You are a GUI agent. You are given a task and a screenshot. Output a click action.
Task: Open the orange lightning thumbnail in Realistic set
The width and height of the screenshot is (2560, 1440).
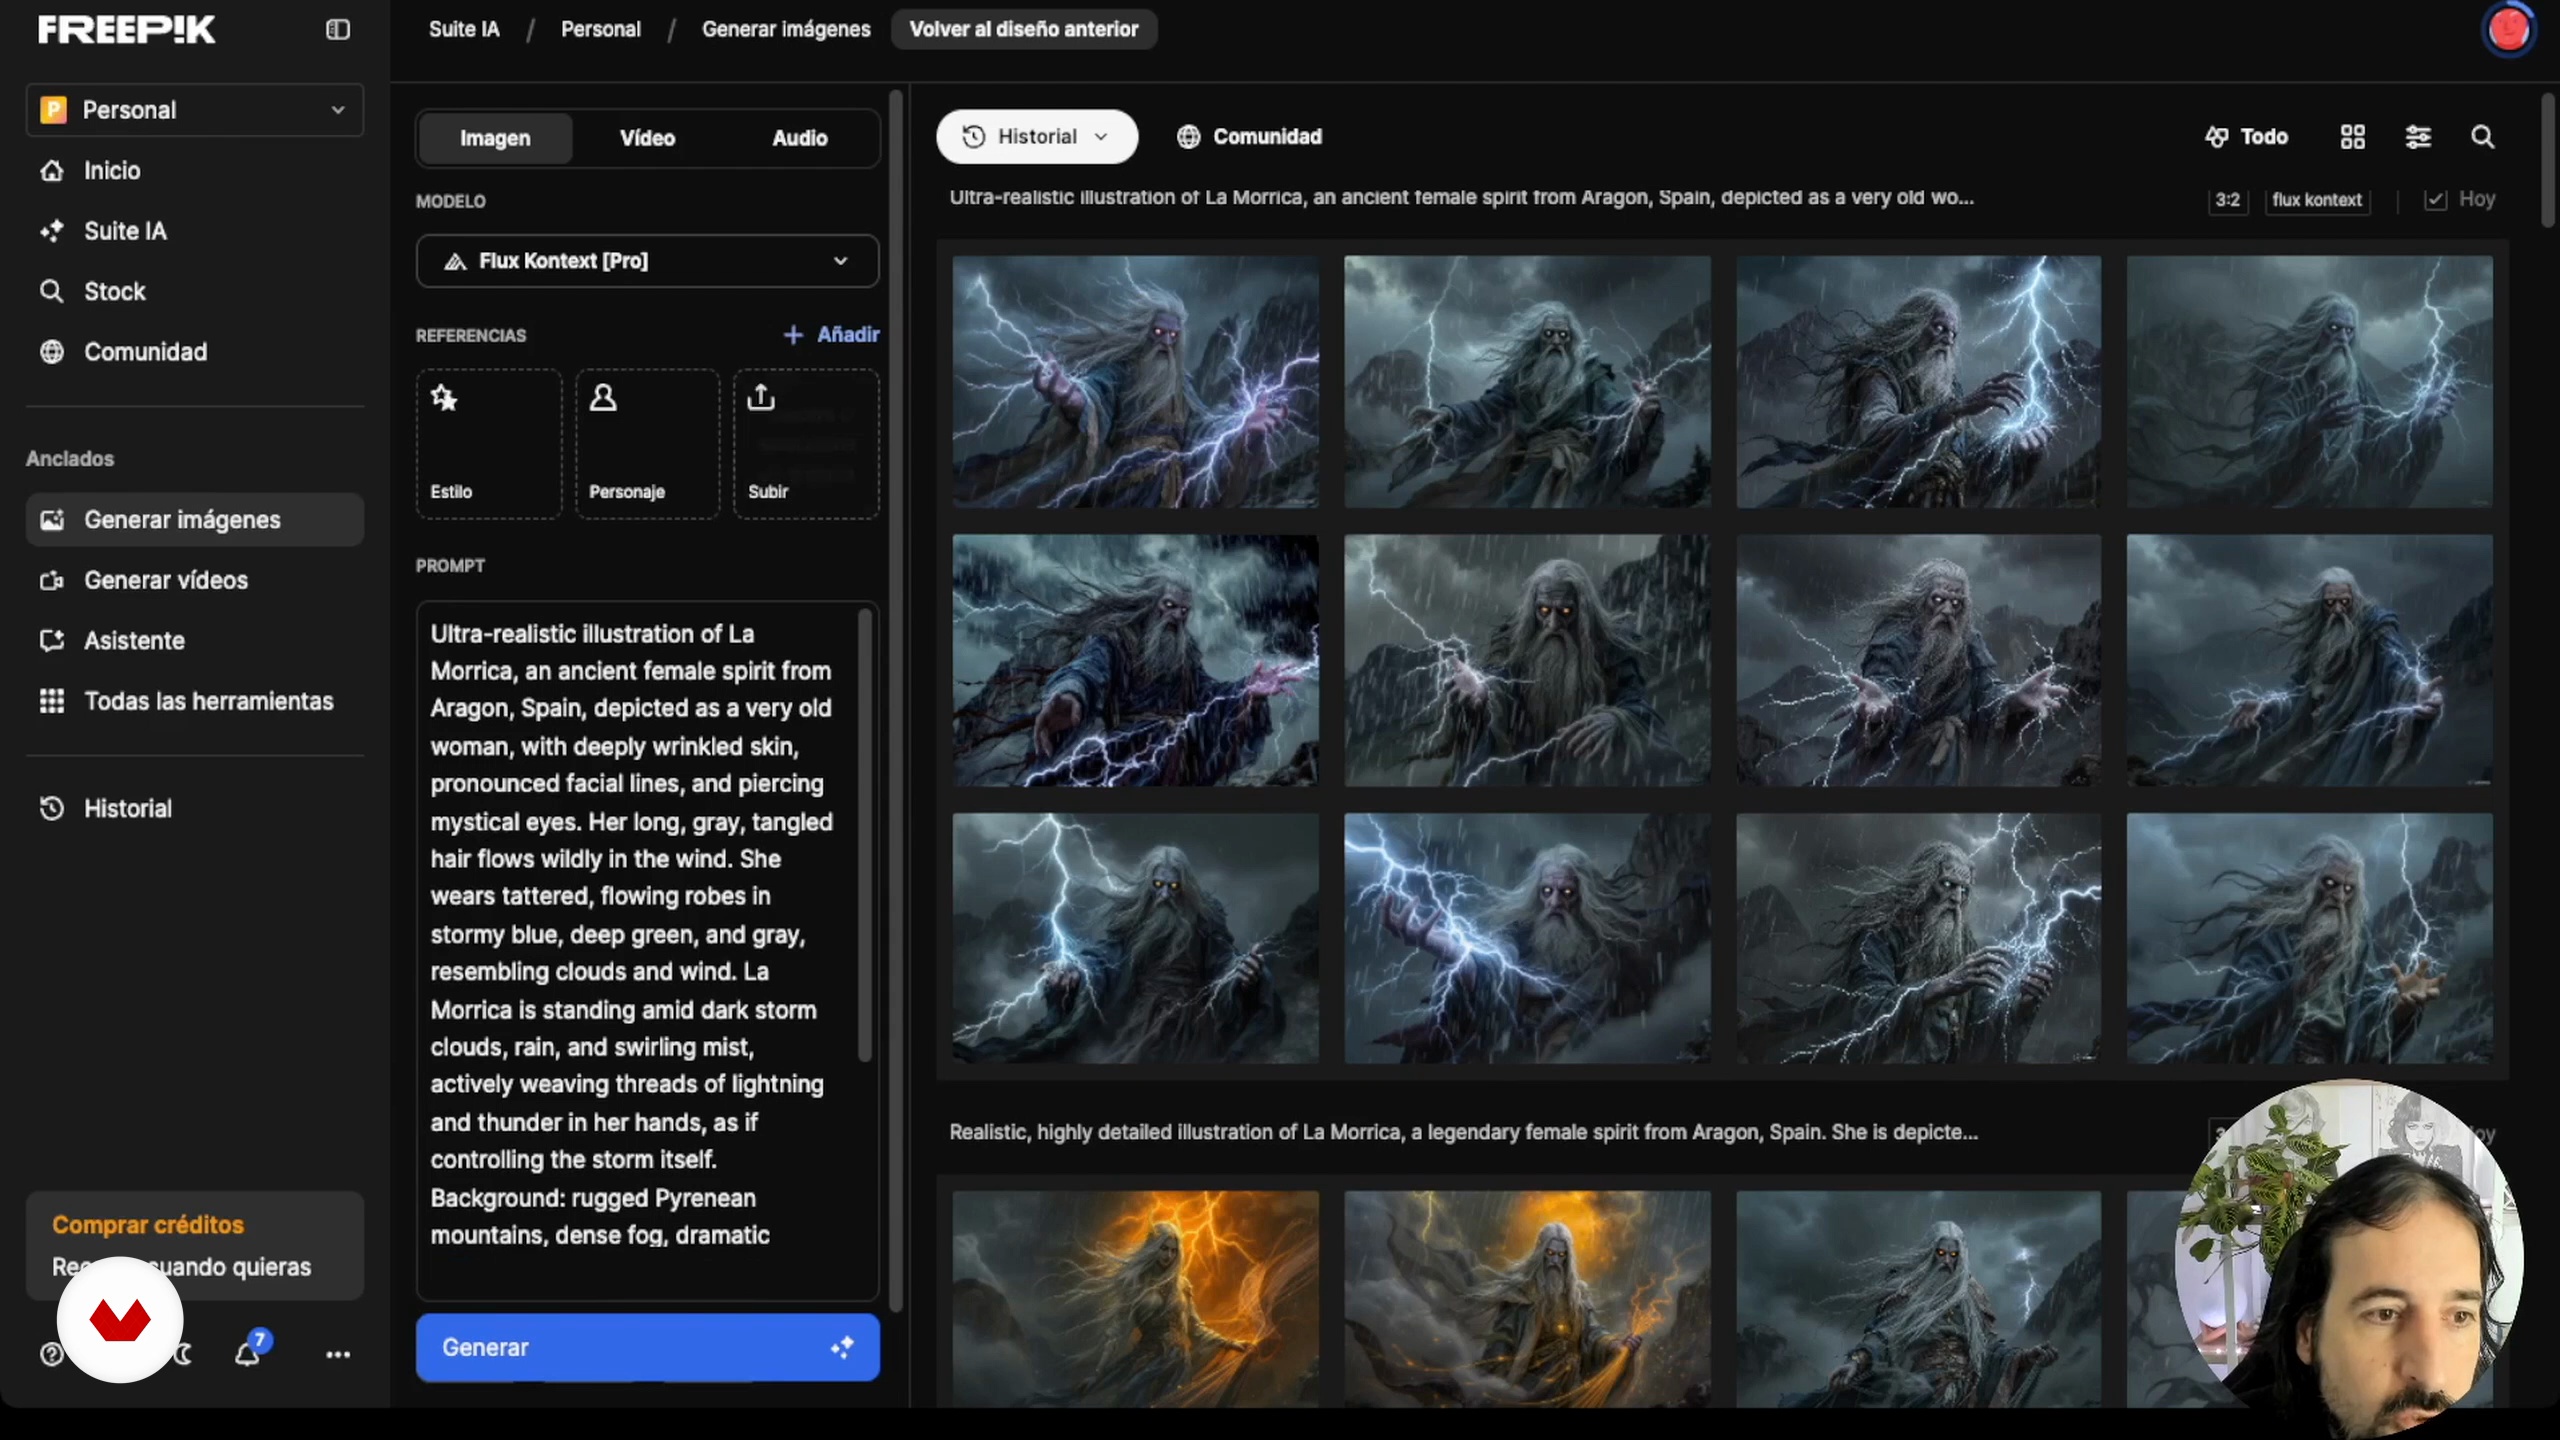pyautogui.click(x=1135, y=1298)
